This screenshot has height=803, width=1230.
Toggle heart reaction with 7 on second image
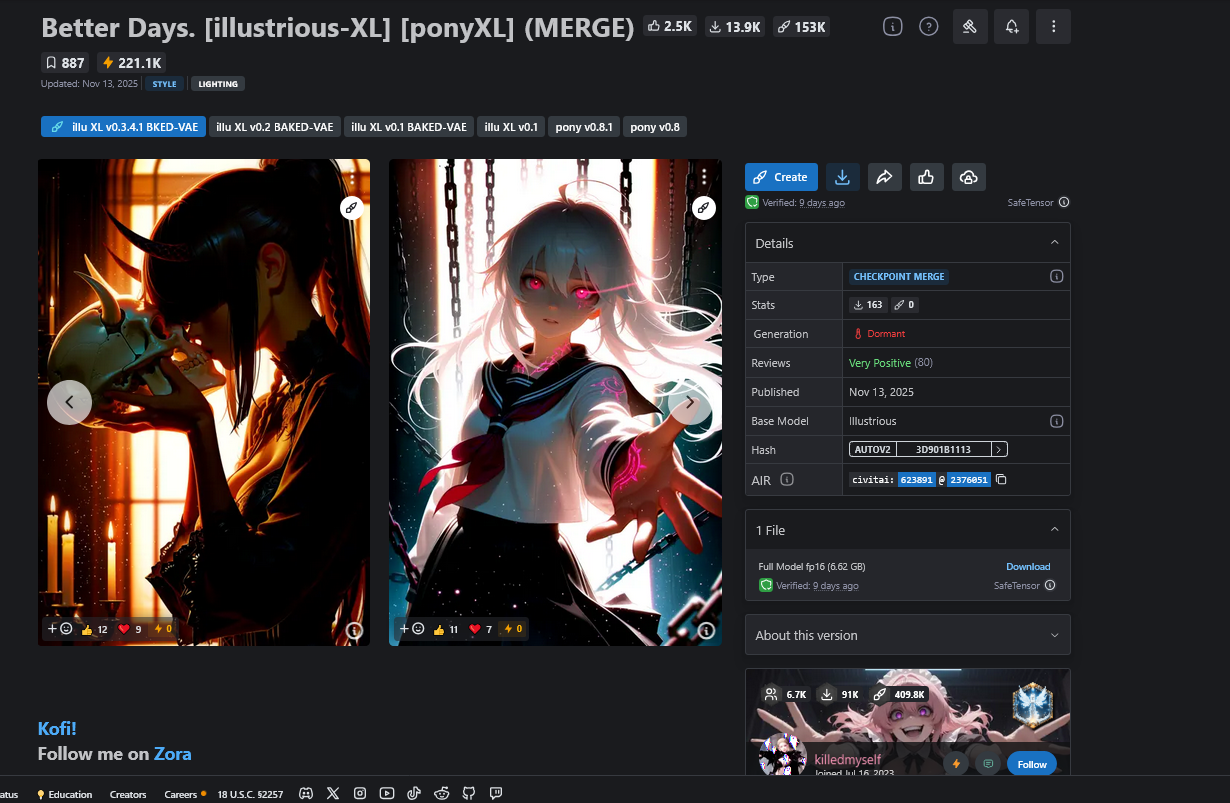pyautogui.click(x=483, y=629)
